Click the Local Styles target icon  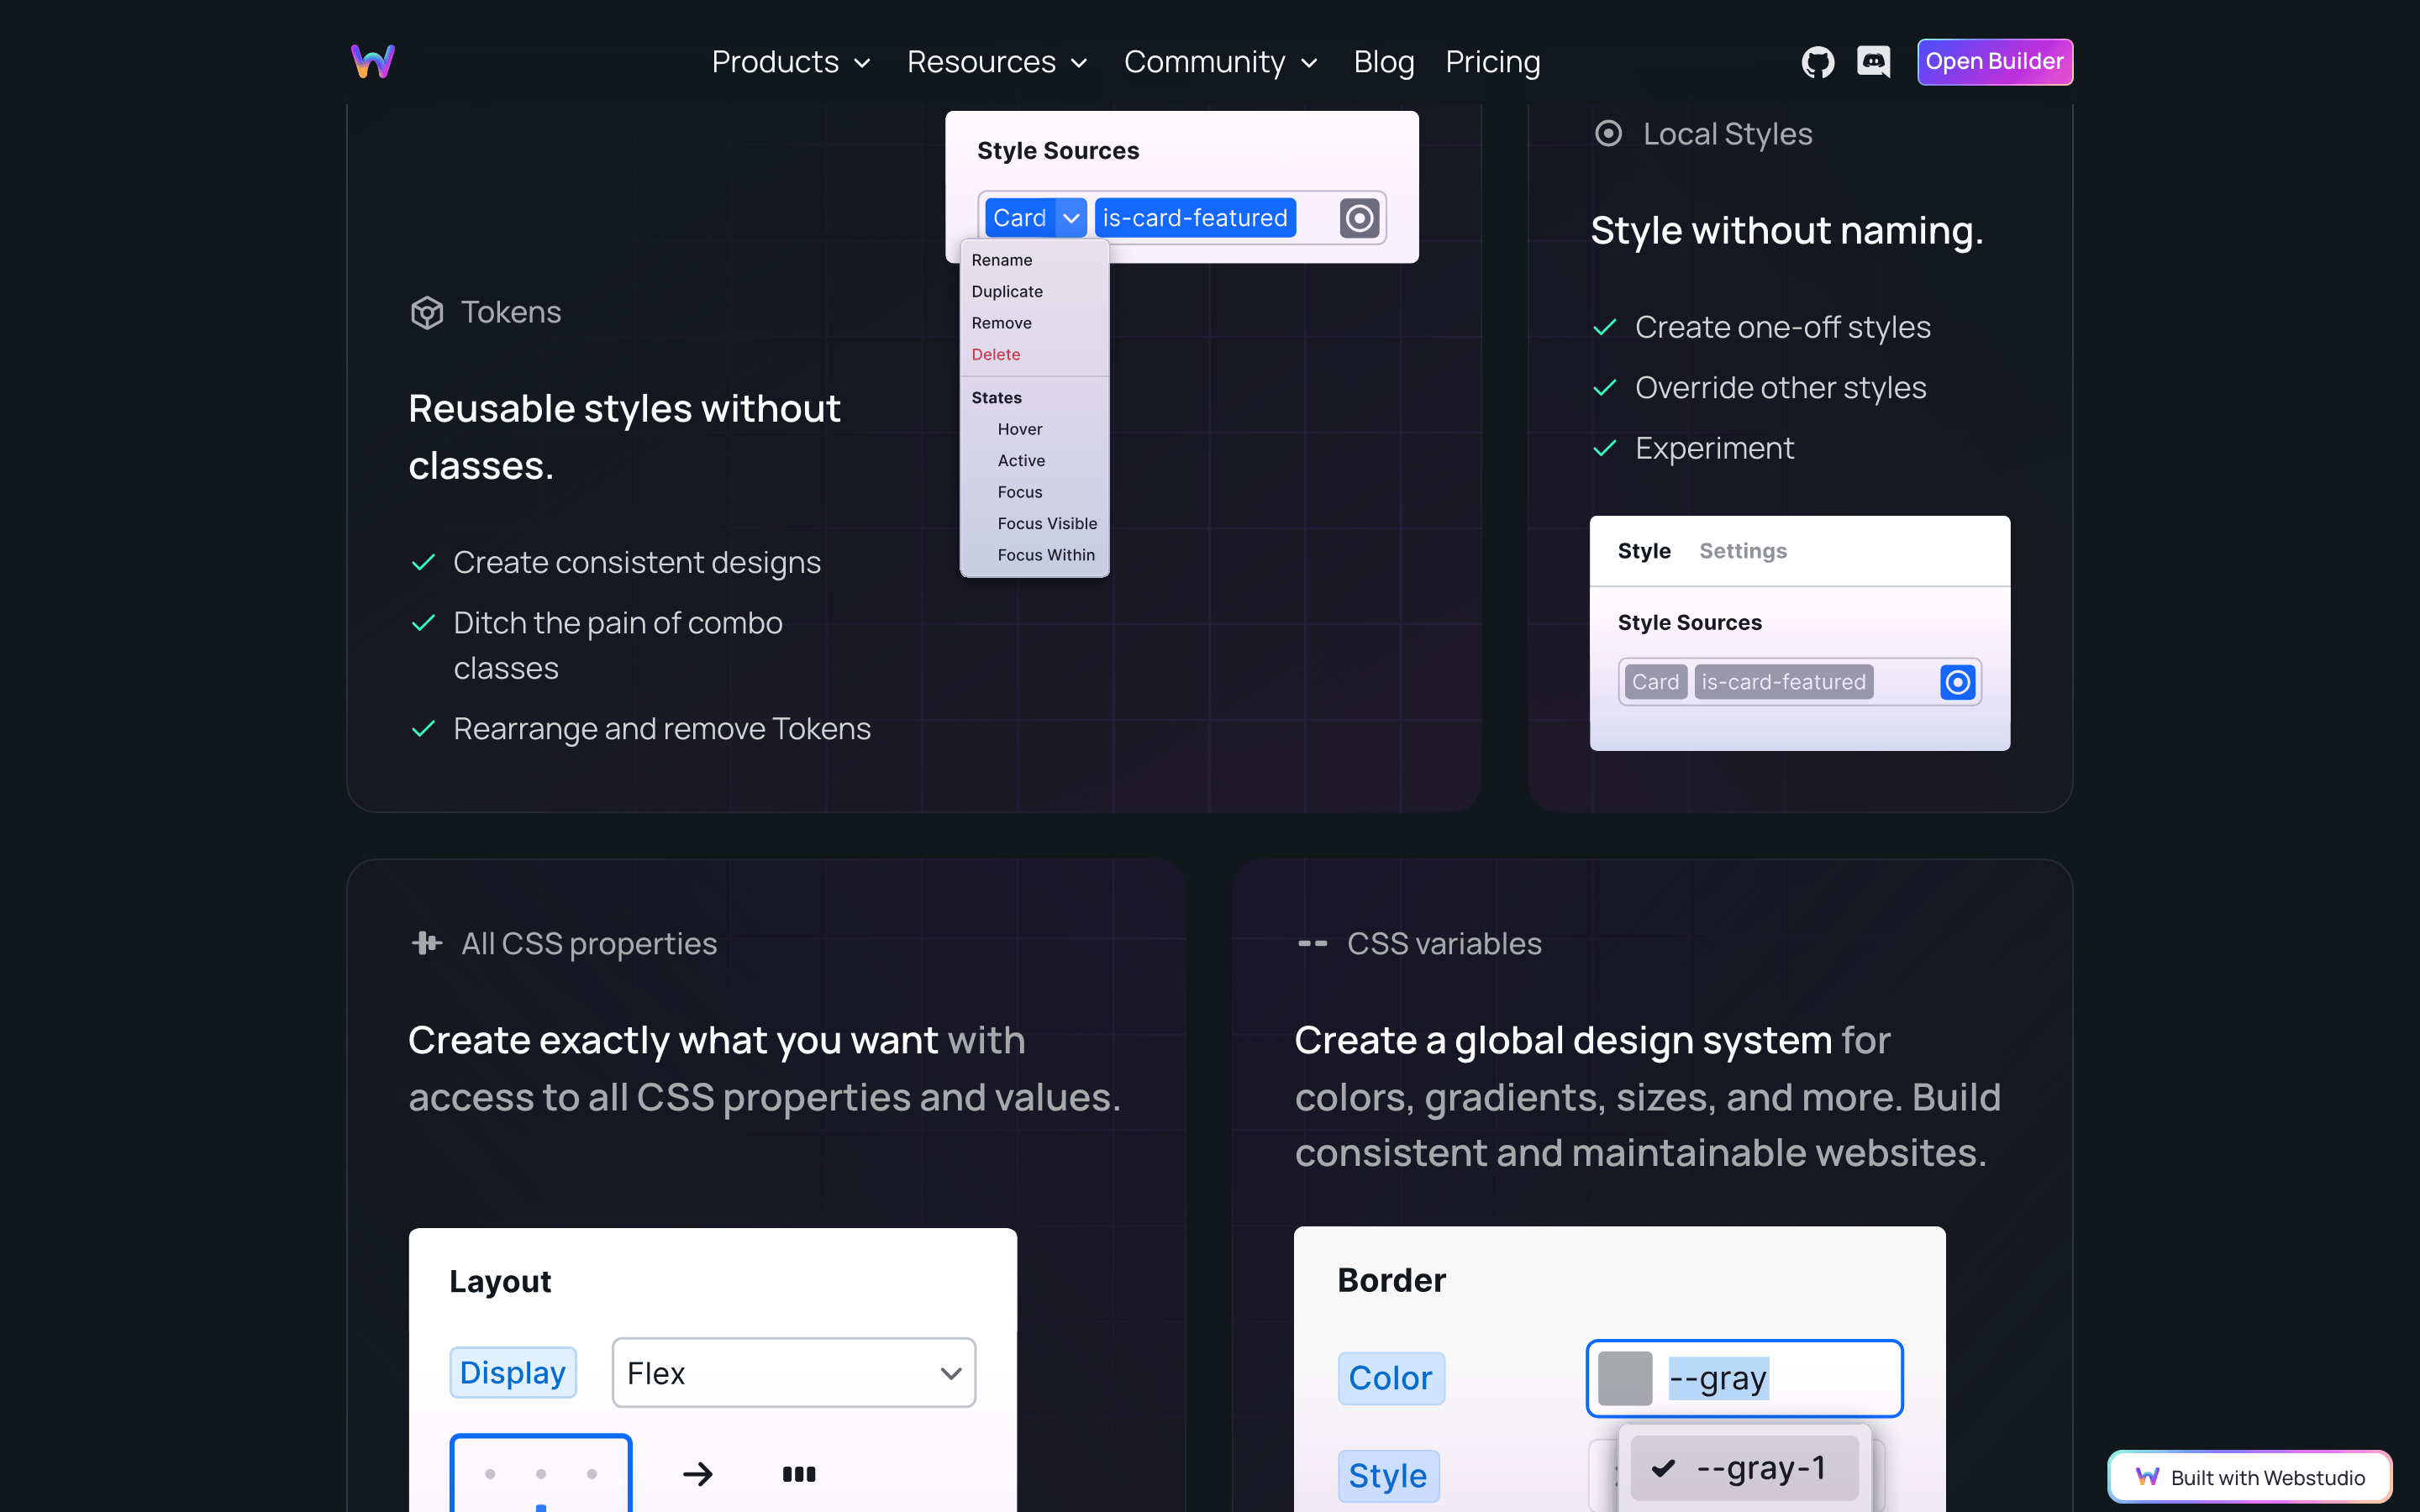(1608, 133)
